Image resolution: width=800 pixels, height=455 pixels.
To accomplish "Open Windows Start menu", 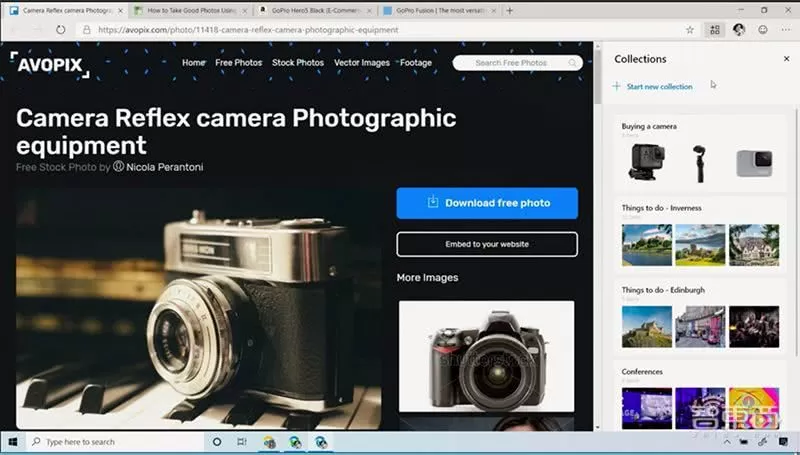I will [14, 441].
